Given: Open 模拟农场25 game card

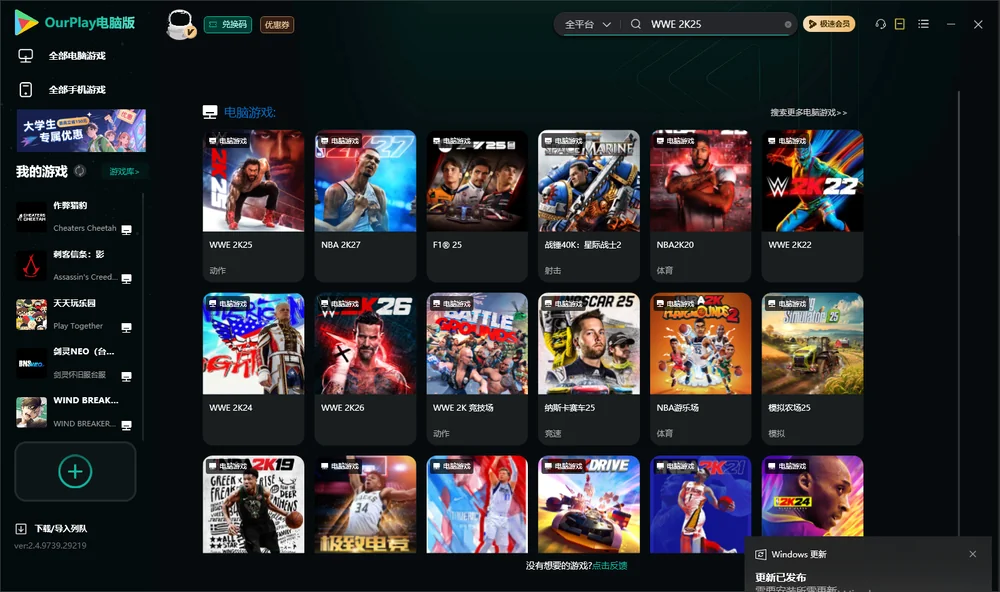Looking at the screenshot, I should pos(812,369).
